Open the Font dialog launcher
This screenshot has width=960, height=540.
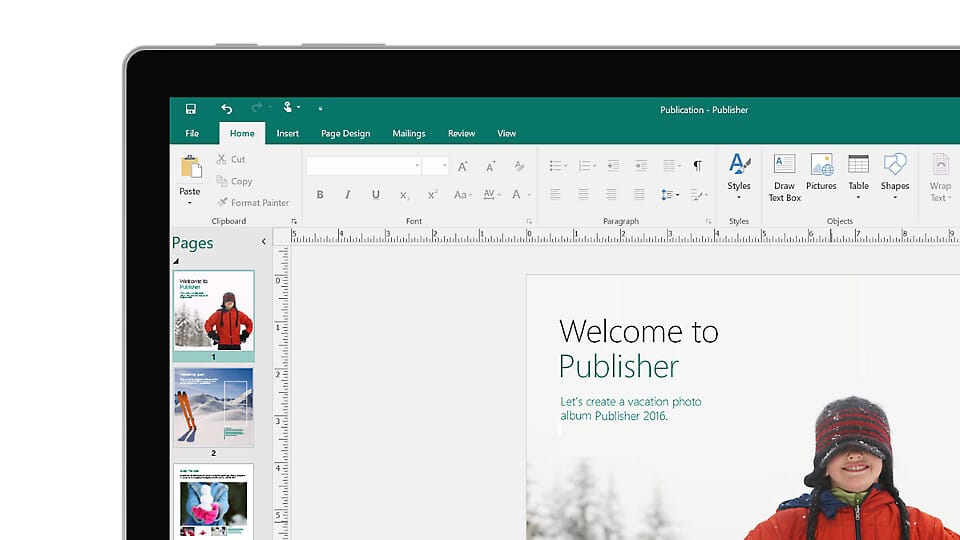(x=529, y=222)
